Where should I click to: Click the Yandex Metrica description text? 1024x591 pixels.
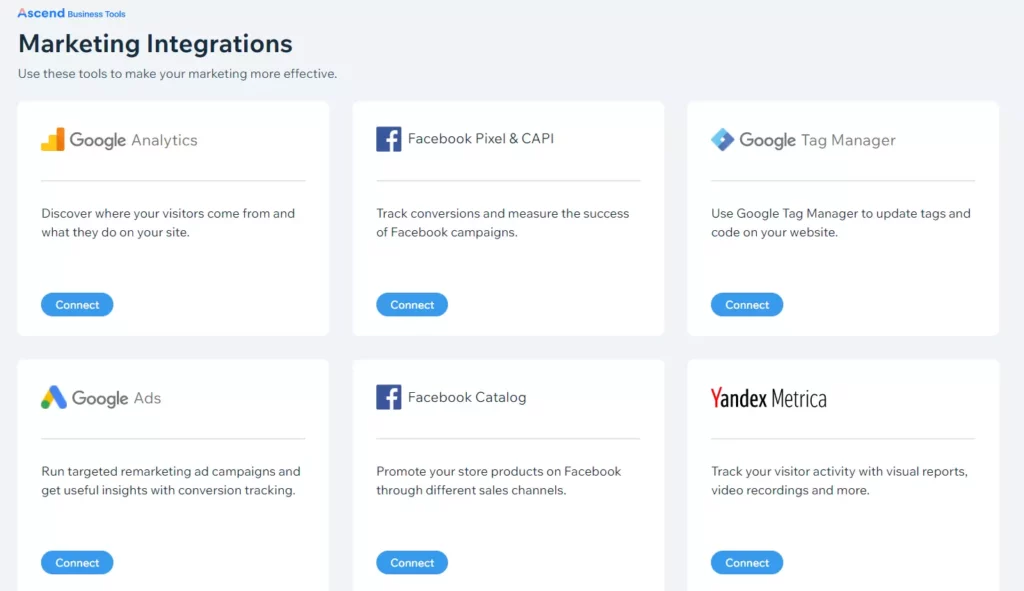(x=839, y=481)
